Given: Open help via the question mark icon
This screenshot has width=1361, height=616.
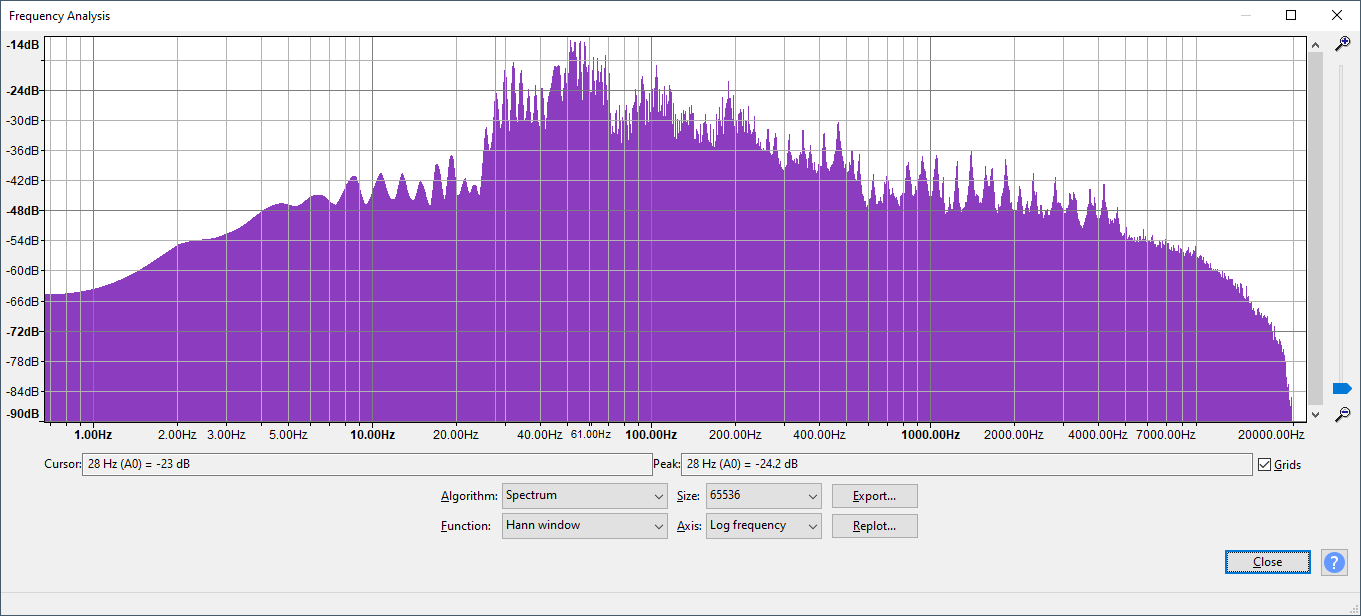Looking at the screenshot, I should point(1334,562).
